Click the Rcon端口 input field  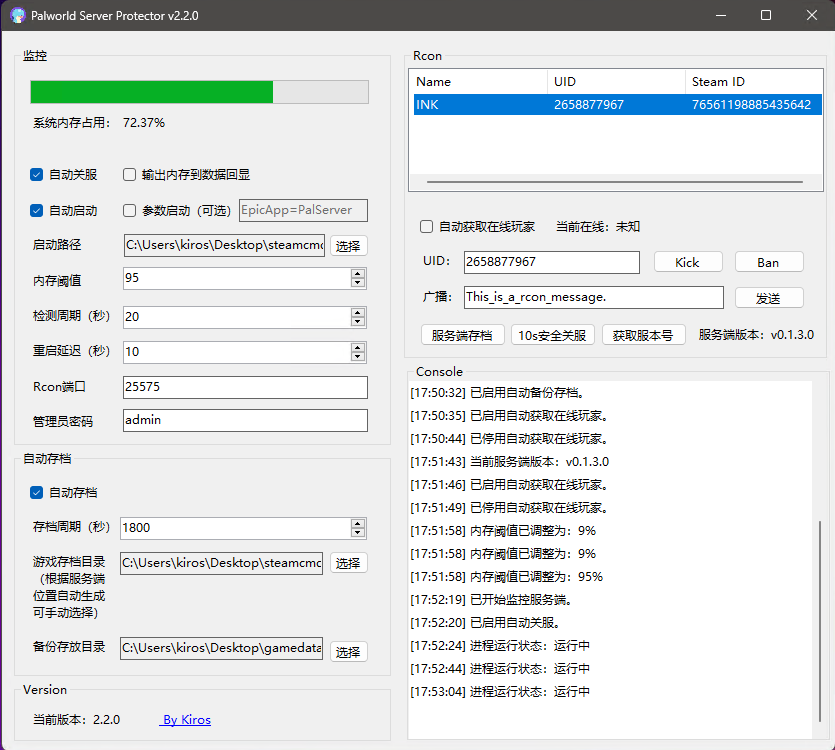tap(245, 387)
